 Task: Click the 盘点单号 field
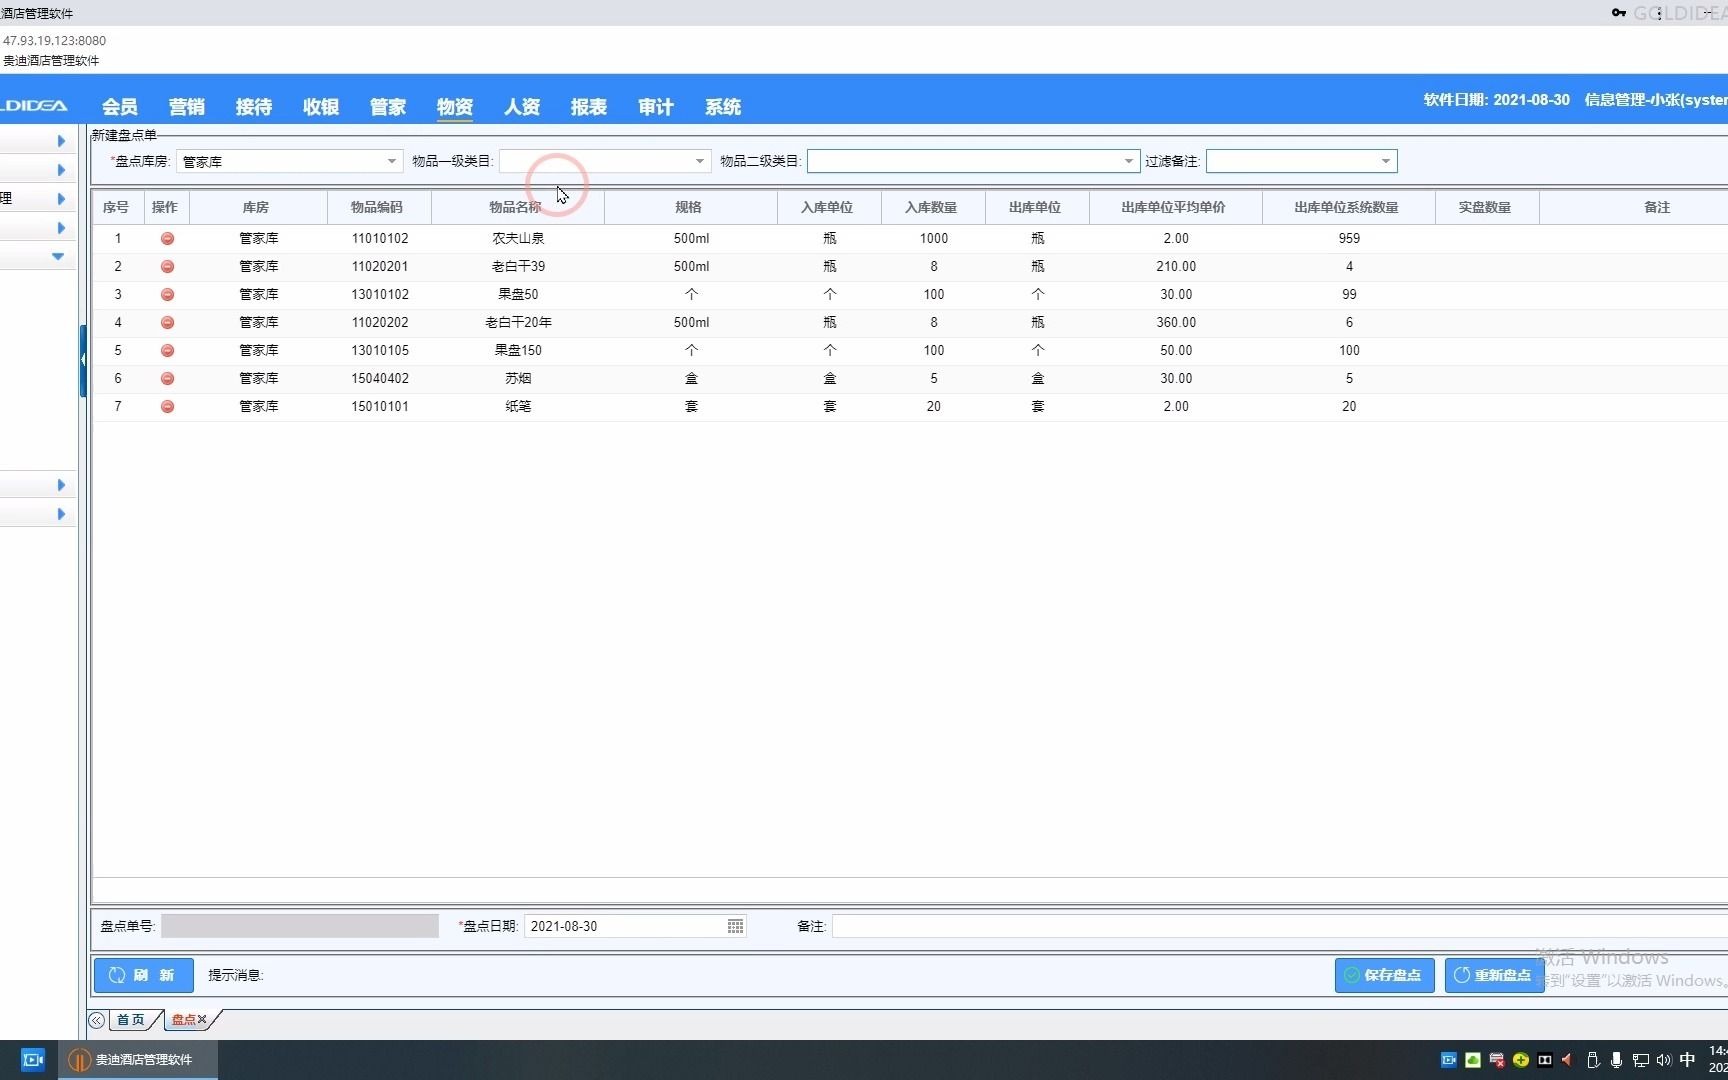300,926
